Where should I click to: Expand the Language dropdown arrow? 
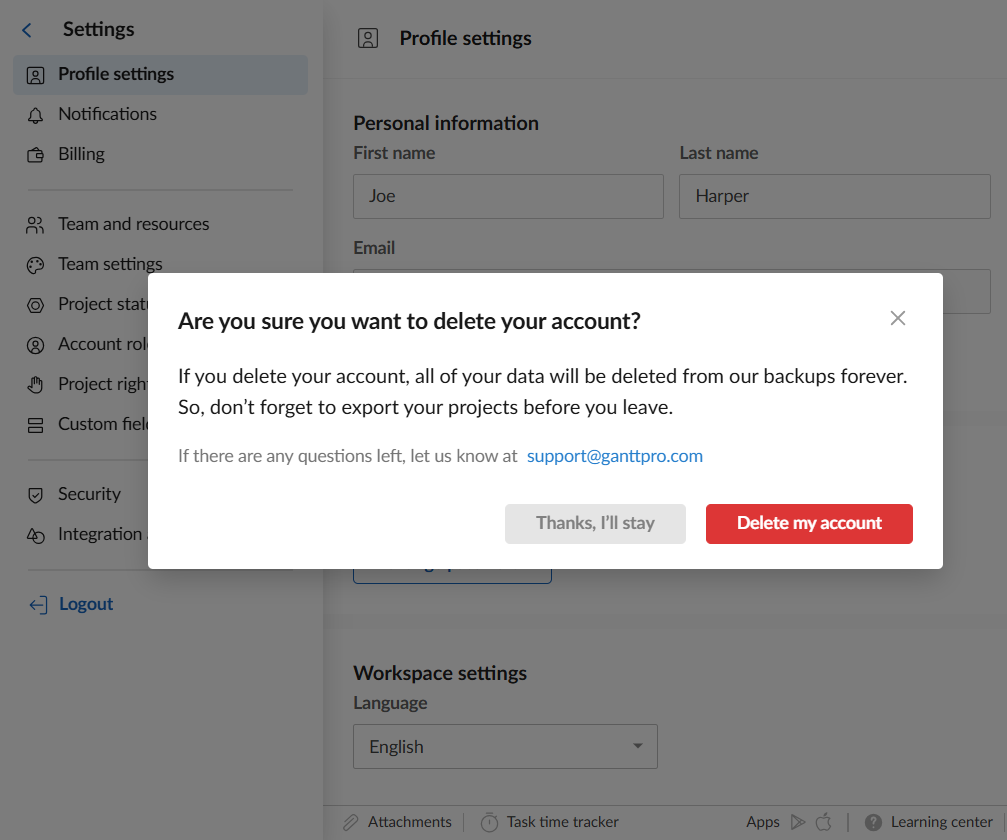[x=637, y=747]
